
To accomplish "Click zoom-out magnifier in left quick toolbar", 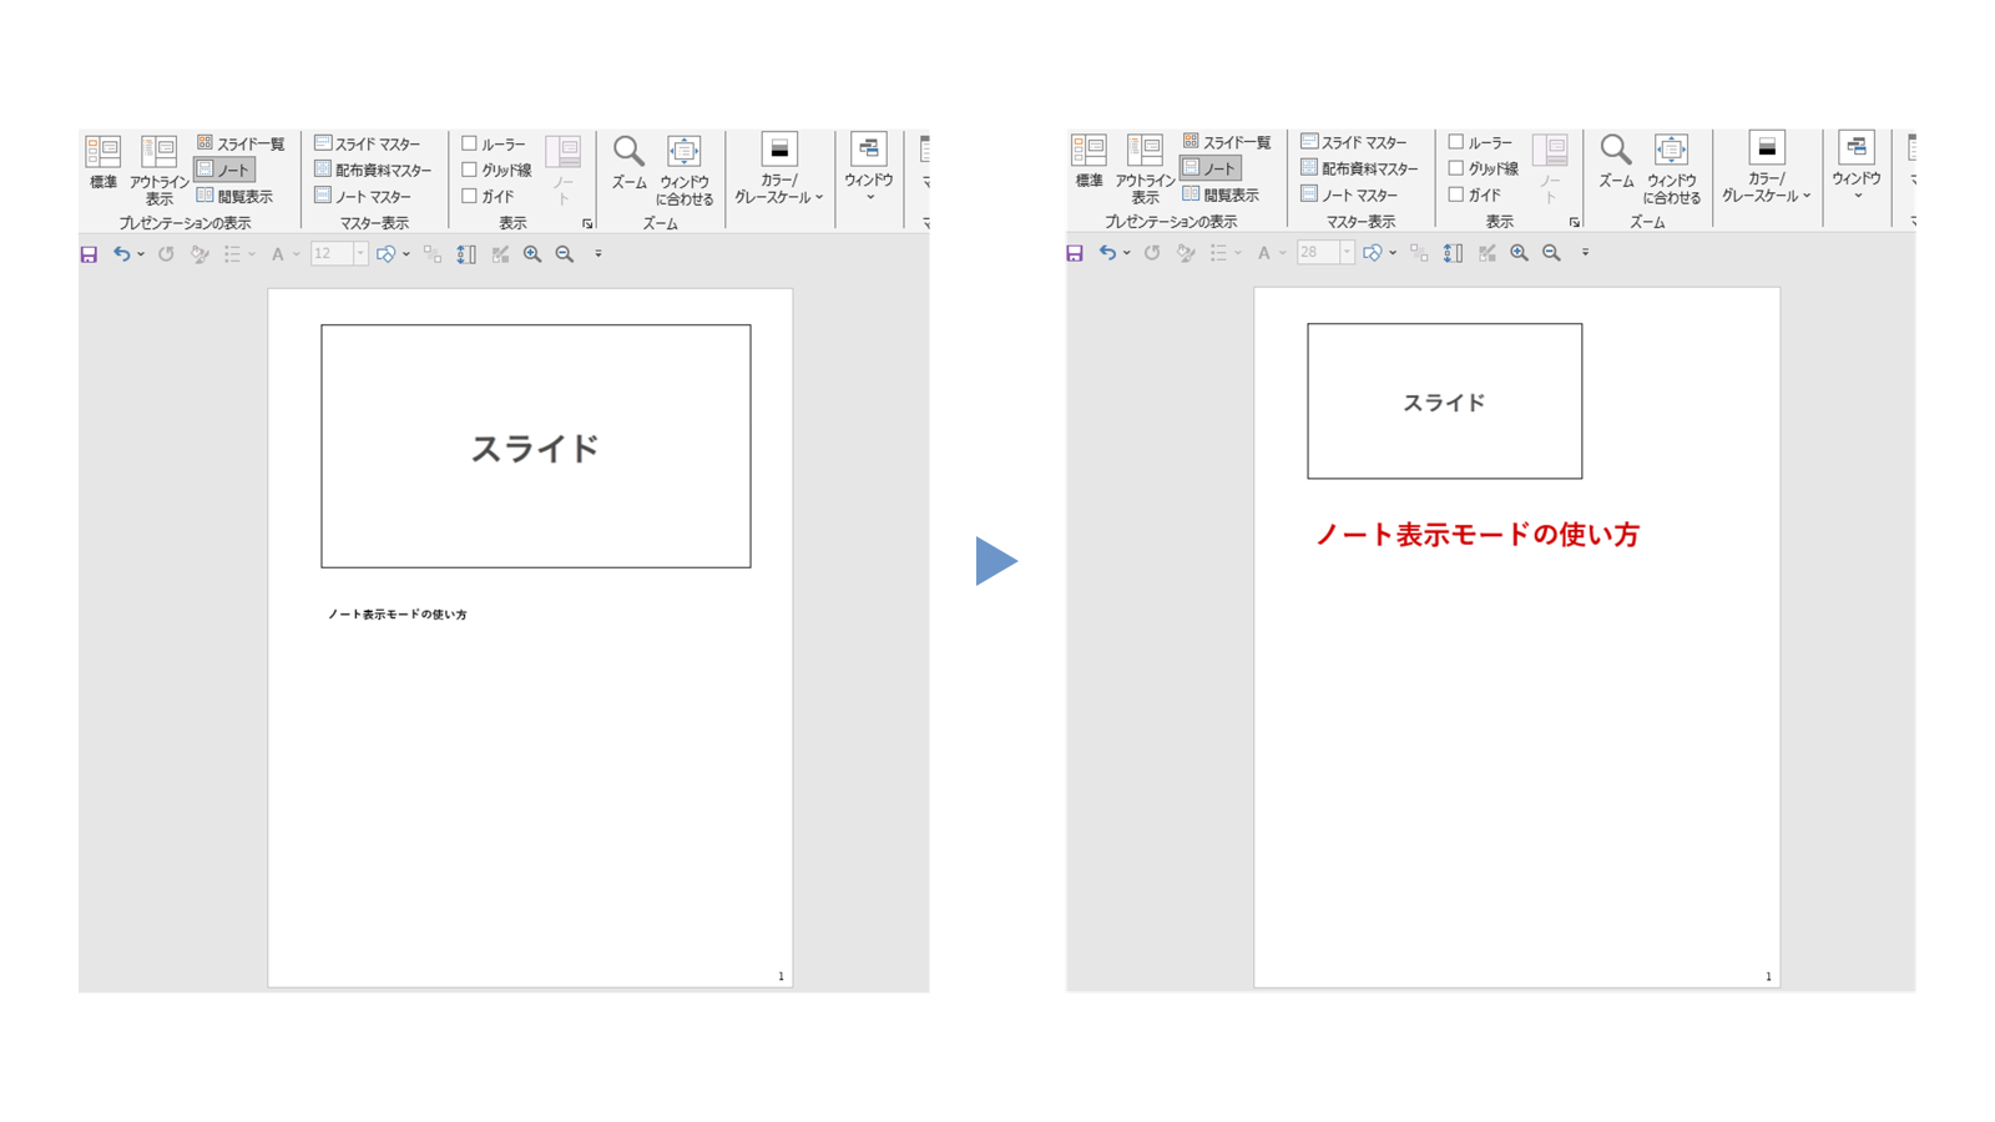I will coord(565,255).
